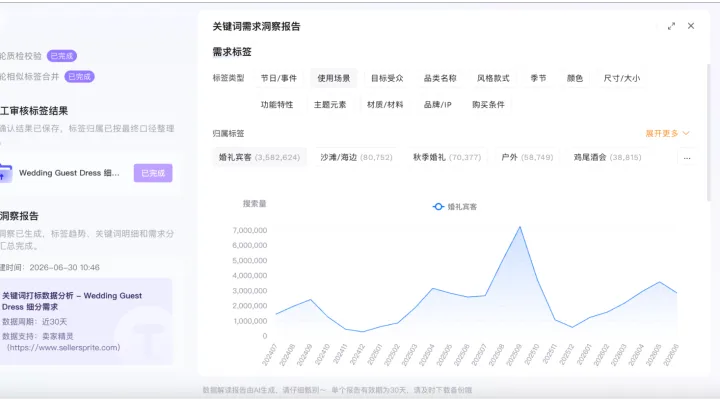Toggle the 婚礼宾客 chart legend marker
Screen dimensions: 720x403
[438, 207]
